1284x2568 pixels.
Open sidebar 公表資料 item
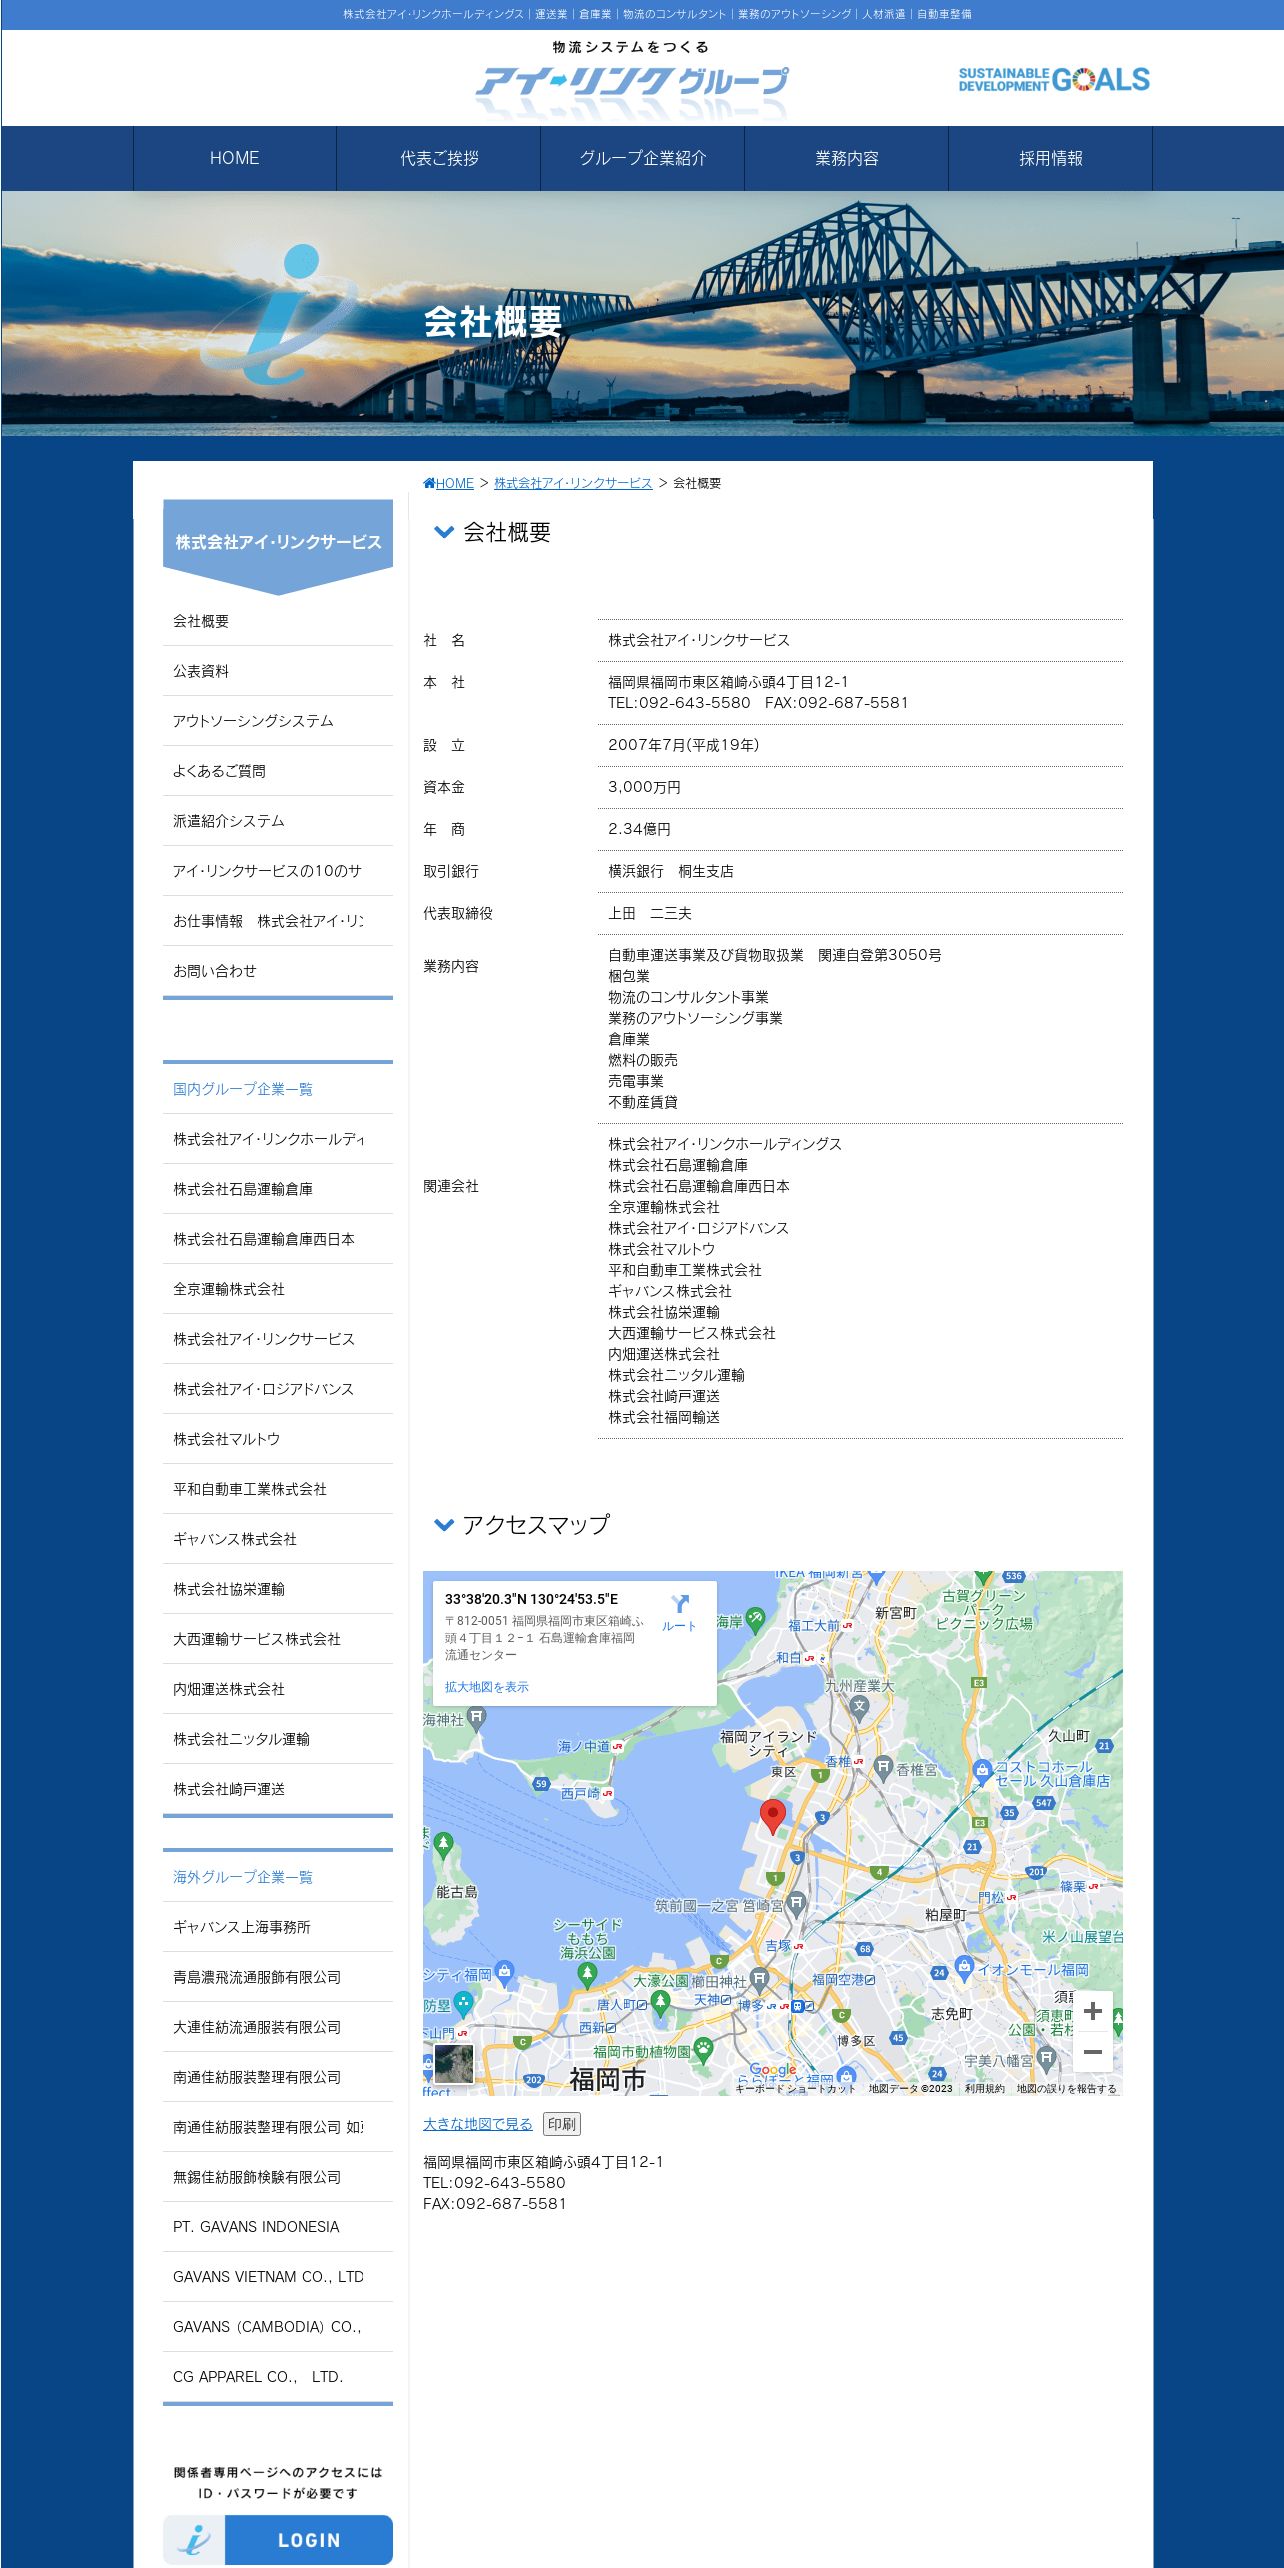pyautogui.click(x=278, y=671)
